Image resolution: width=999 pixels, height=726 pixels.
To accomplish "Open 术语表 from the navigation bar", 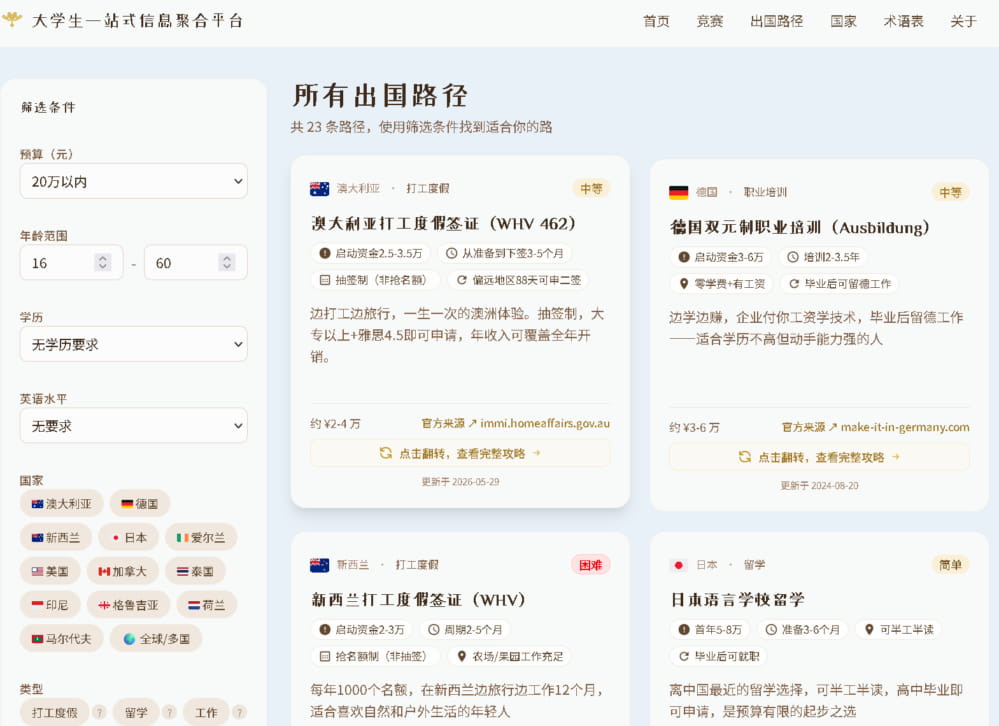I will coord(903,21).
